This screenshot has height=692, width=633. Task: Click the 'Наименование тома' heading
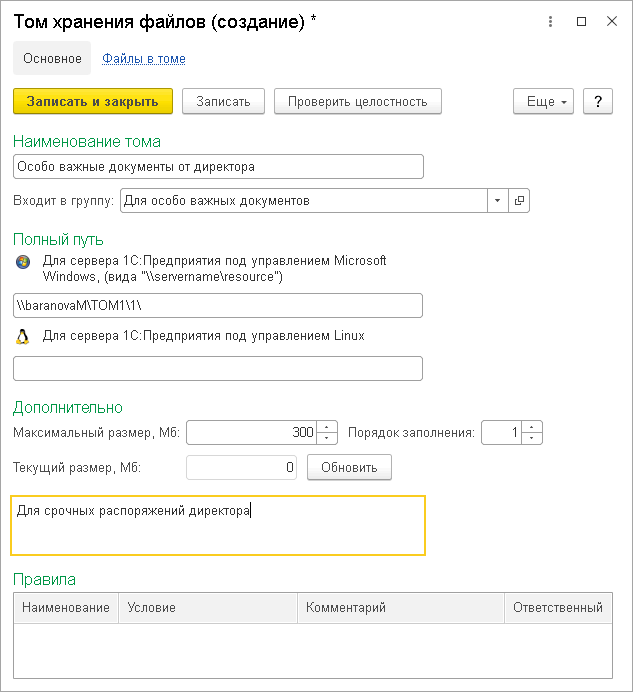87,142
